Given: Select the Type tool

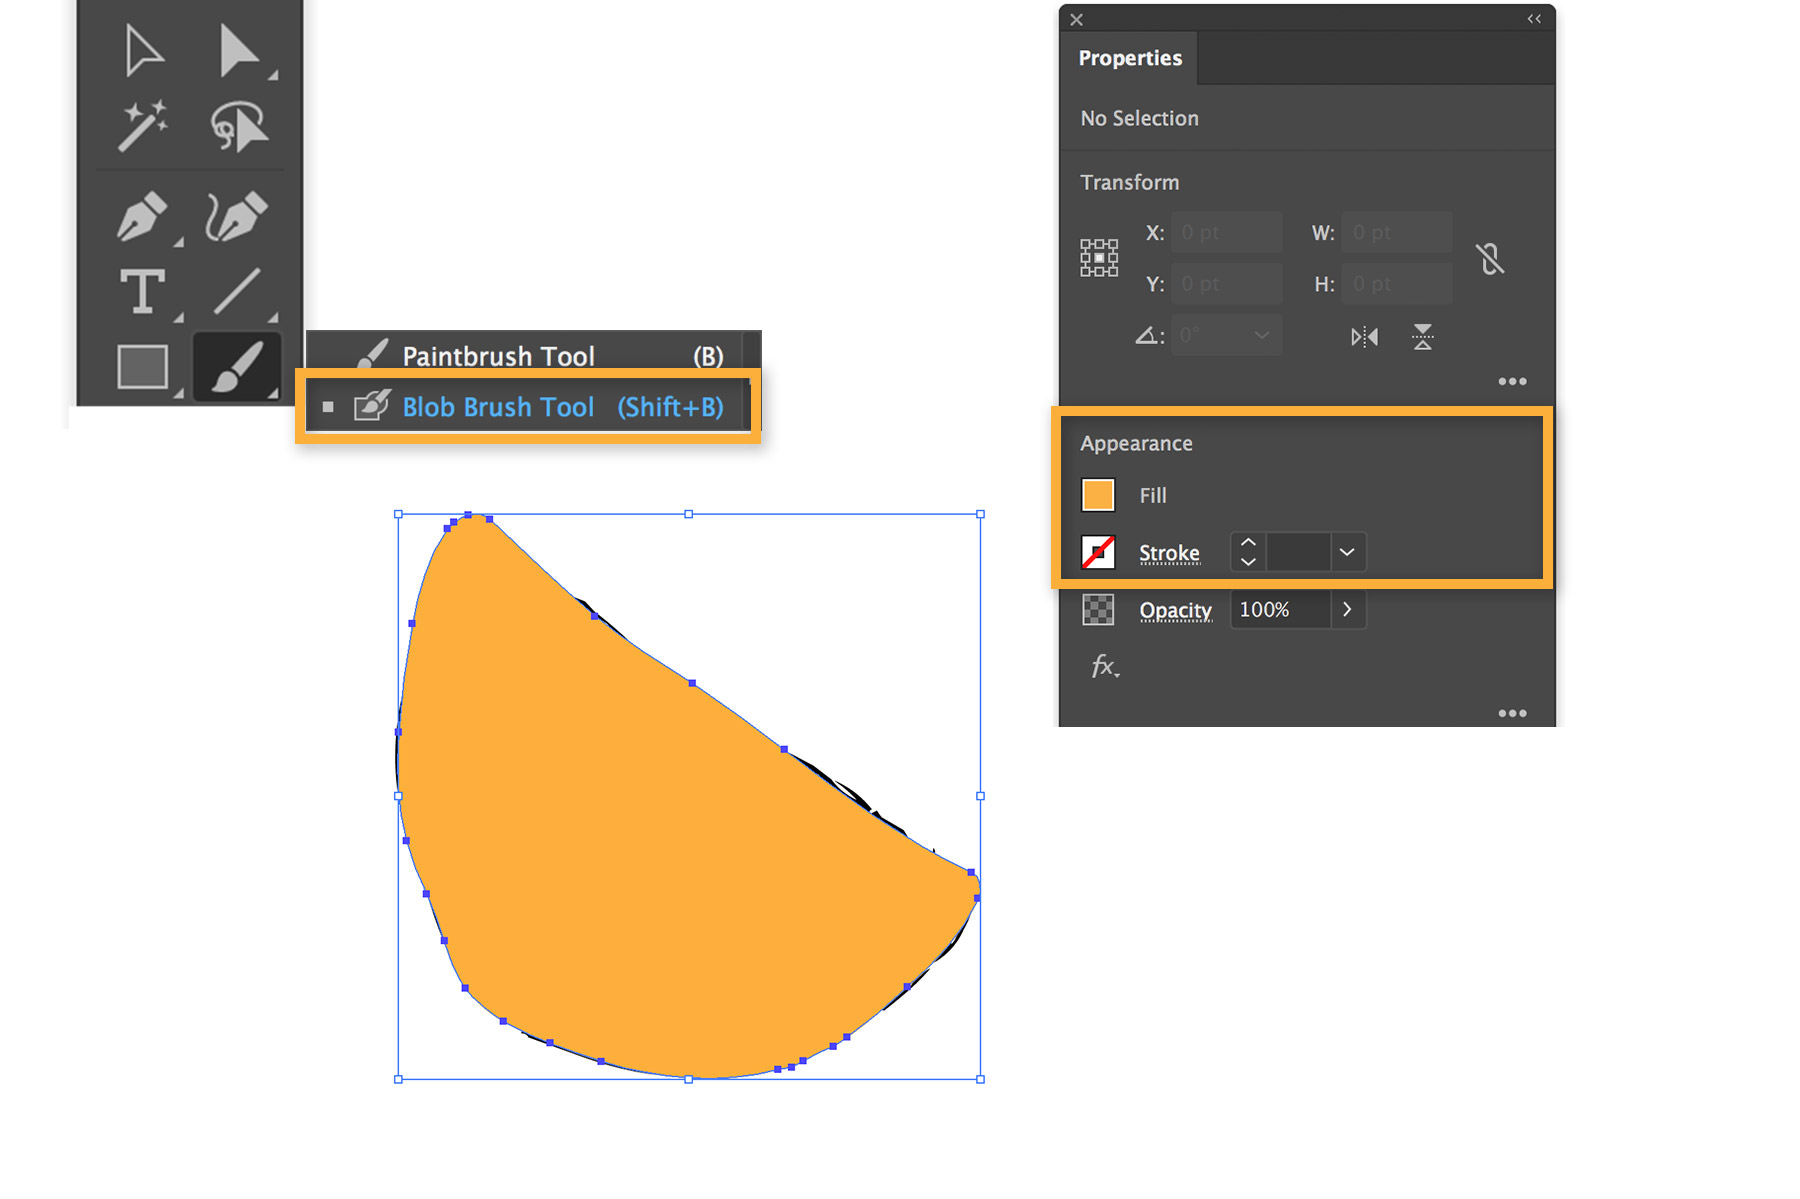Looking at the screenshot, I should click(141, 292).
